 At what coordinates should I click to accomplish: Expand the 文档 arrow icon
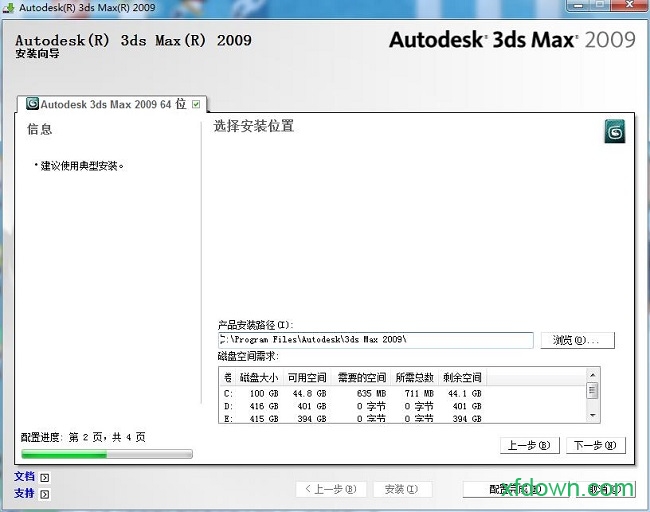click(x=44, y=478)
